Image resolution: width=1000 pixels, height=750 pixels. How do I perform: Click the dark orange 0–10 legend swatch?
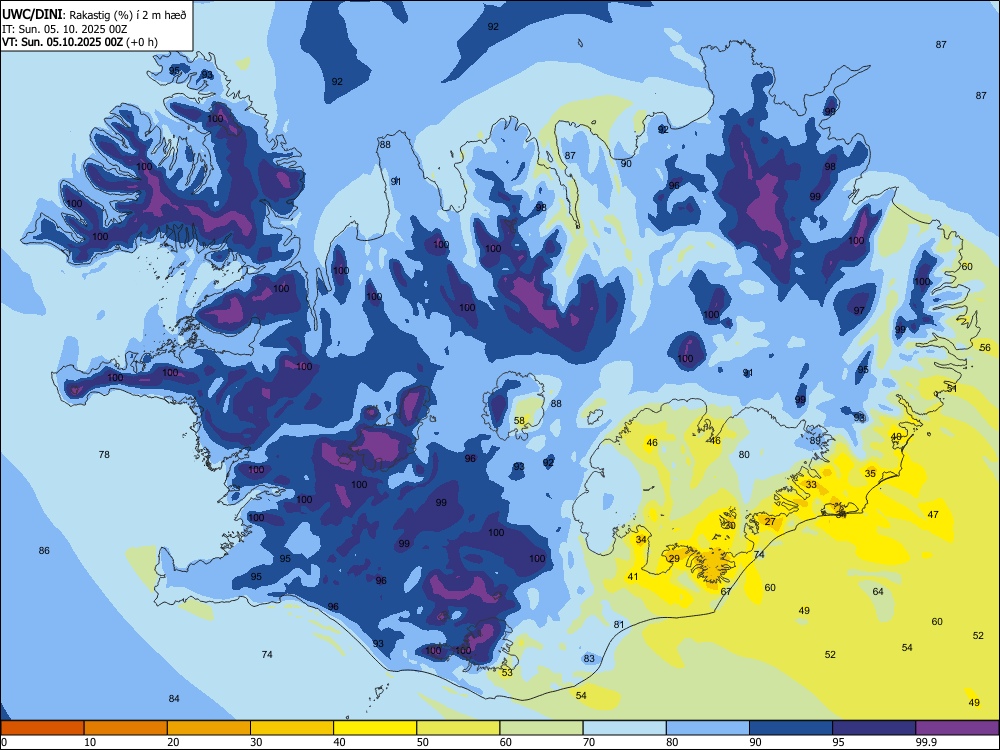(x=42, y=728)
